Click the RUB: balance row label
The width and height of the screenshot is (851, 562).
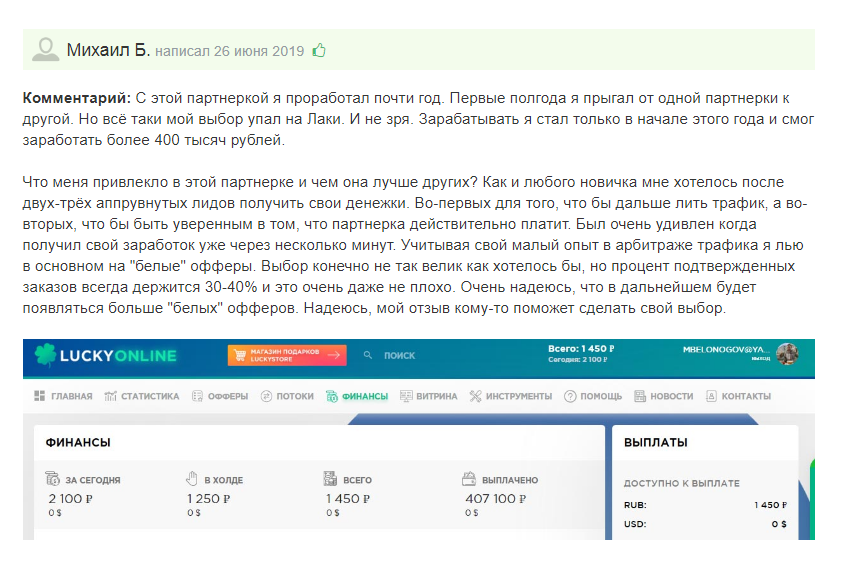coord(635,505)
